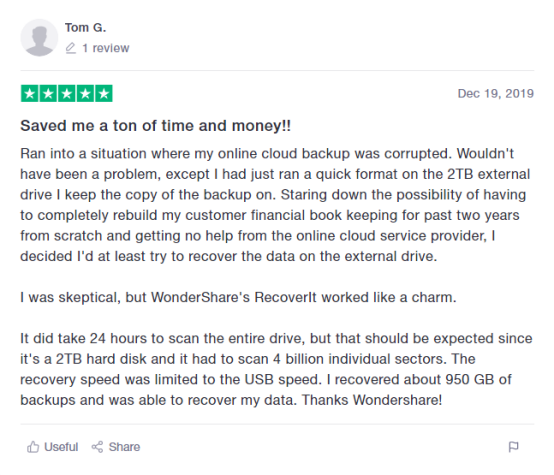The image size is (554, 475).
Task: Click the 1 review count text
Action: click(x=106, y=48)
